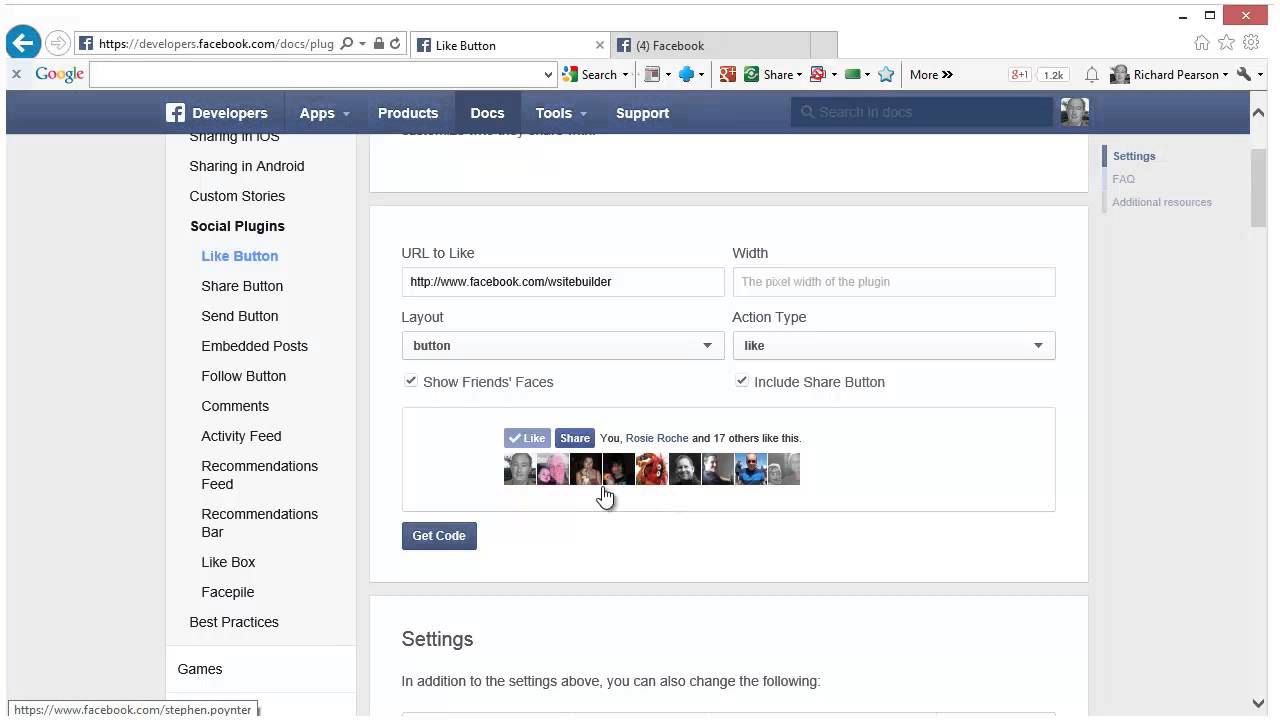1280x720 pixels.
Task: Open the Layout dropdown set to button
Action: [x=562, y=345]
